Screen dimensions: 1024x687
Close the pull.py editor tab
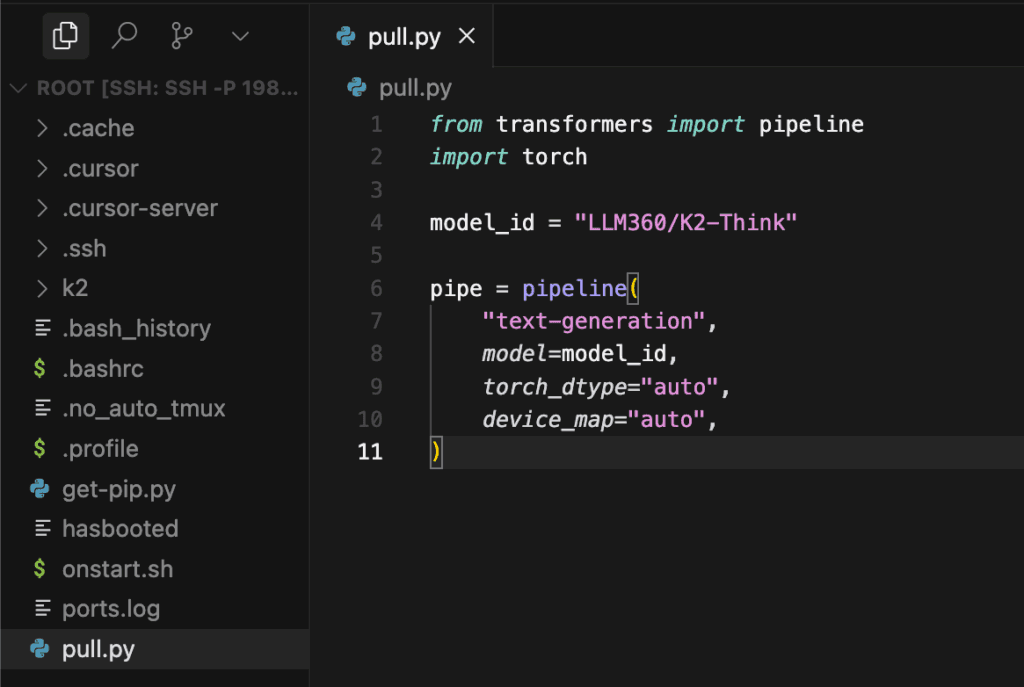coord(466,37)
